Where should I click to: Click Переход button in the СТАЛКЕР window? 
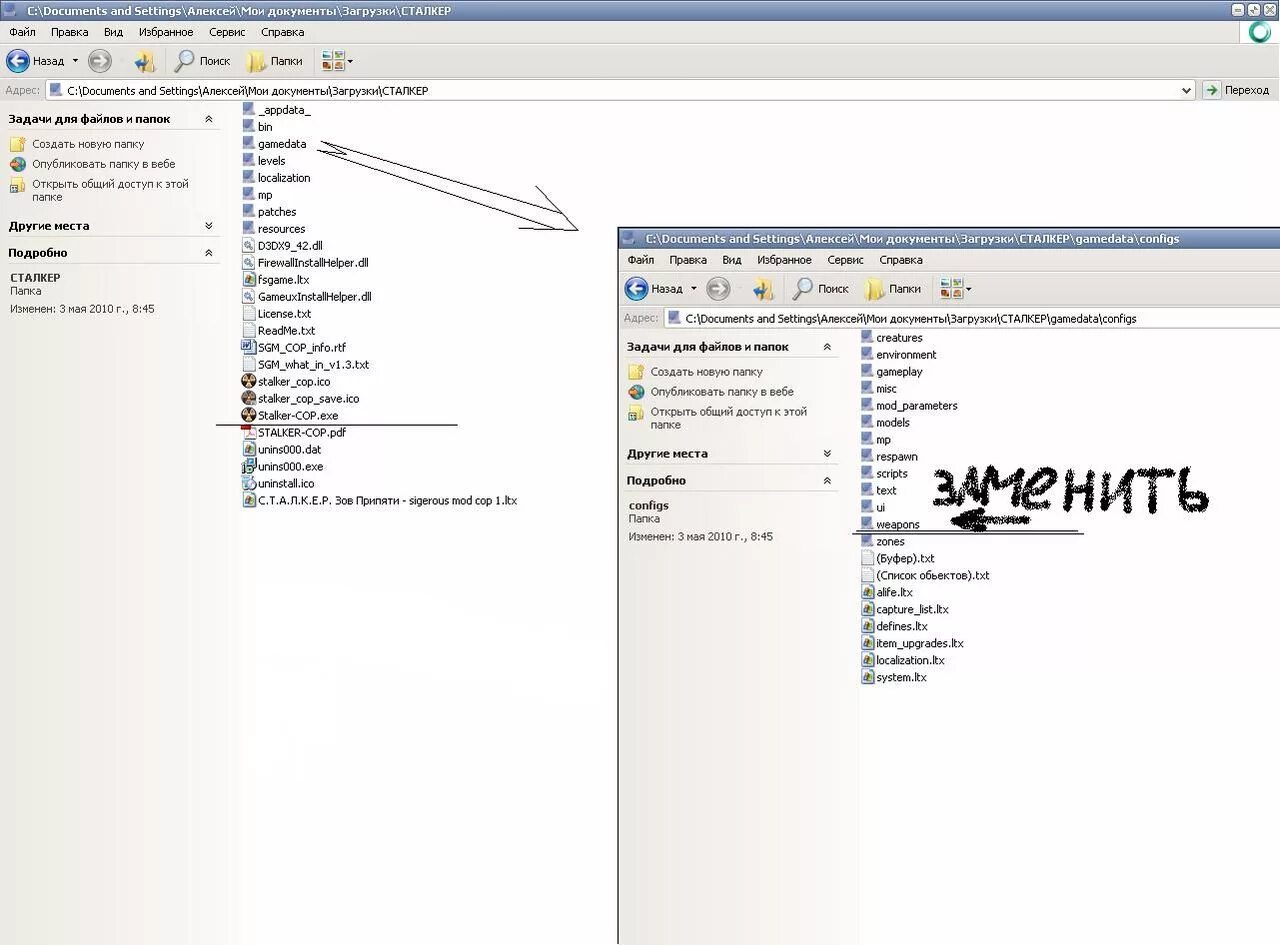click(x=1238, y=90)
